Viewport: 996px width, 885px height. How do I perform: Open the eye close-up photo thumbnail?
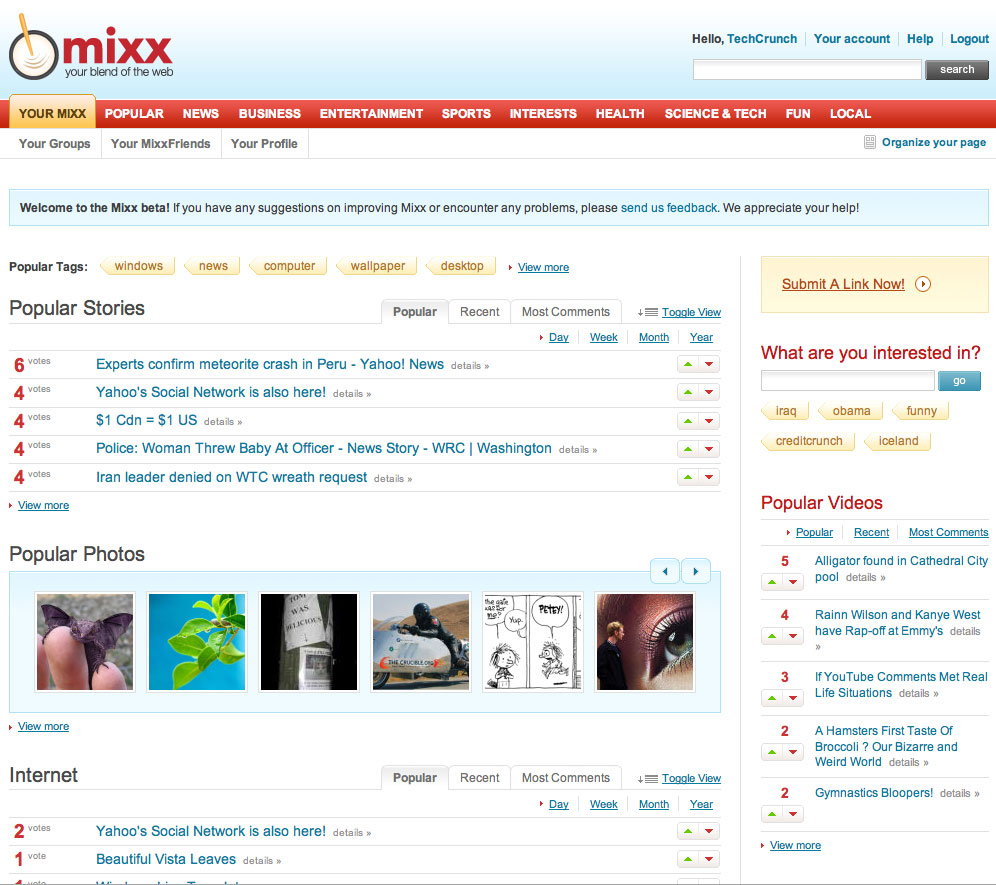point(645,642)
